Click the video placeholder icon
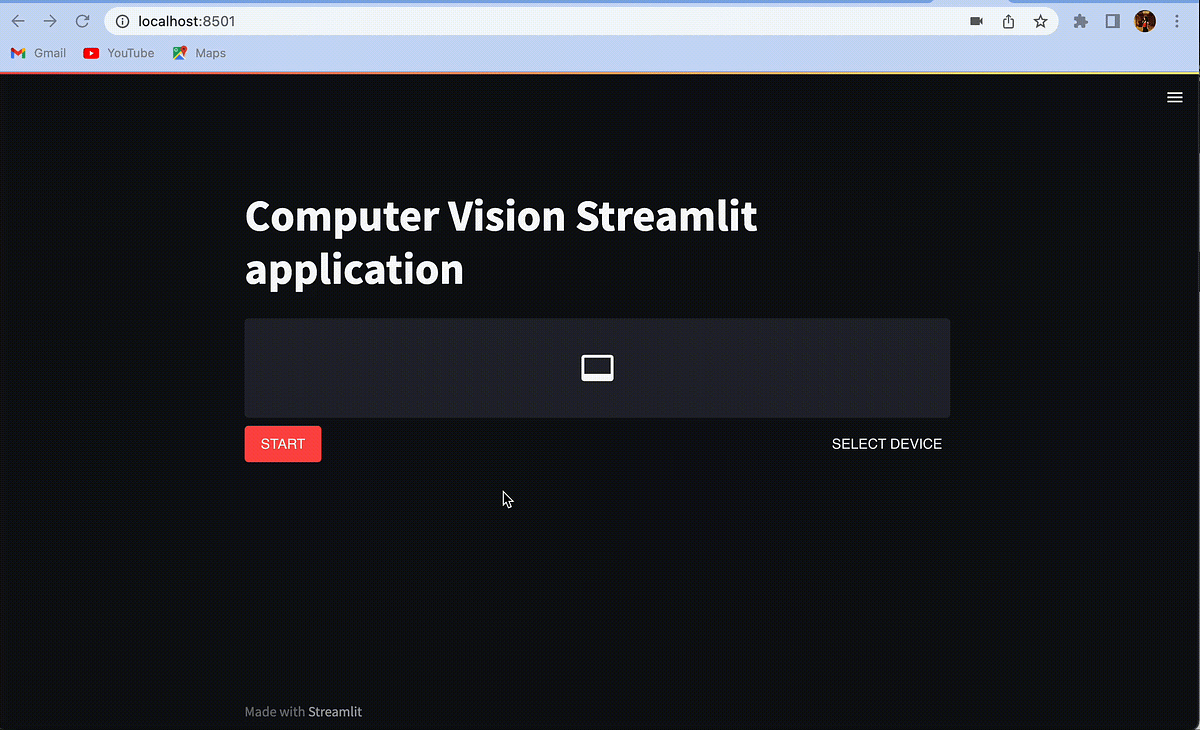The image size is (1200, 730). (597, 367)
